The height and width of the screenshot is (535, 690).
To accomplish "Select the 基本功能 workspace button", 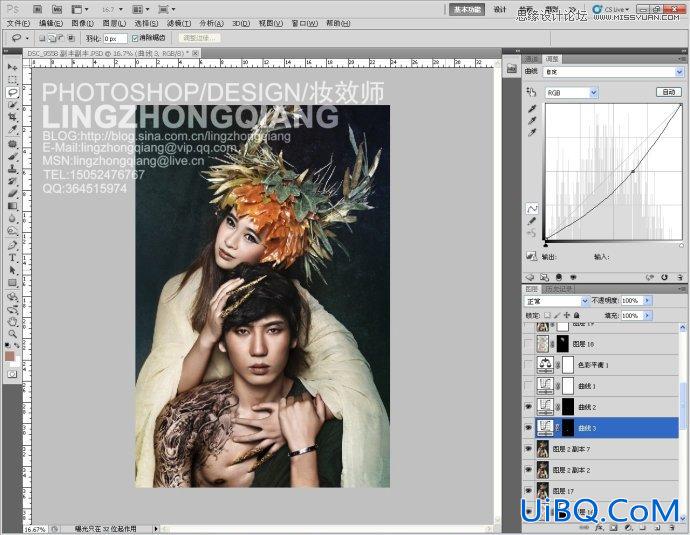I will (x=467, y=9).
